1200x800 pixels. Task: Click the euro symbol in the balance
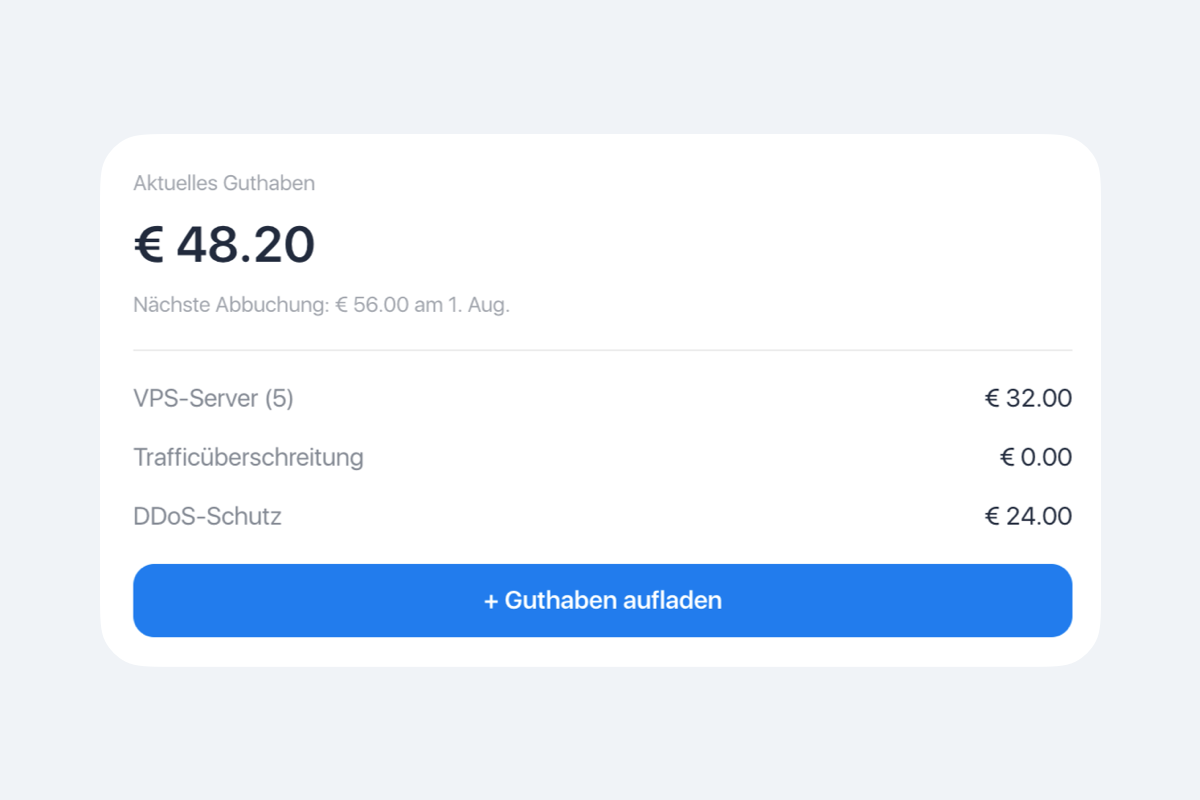click(x=148, y=245)
